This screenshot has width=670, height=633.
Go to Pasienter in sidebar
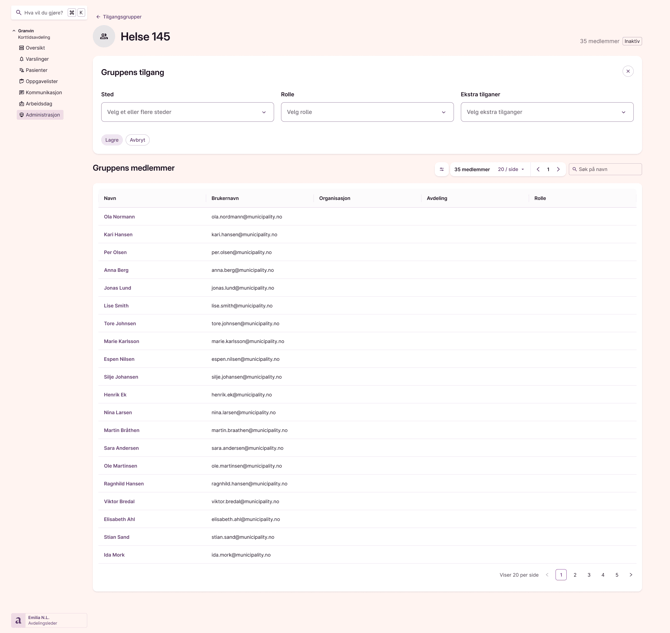[x=36, y=70]
